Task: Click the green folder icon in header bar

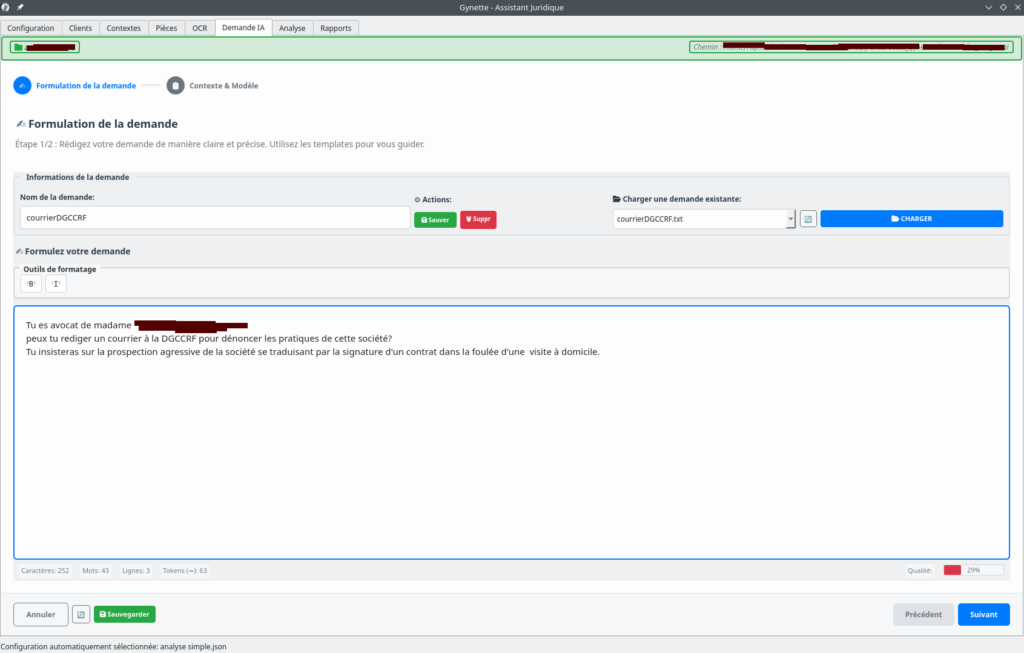Action: point(18,47)
